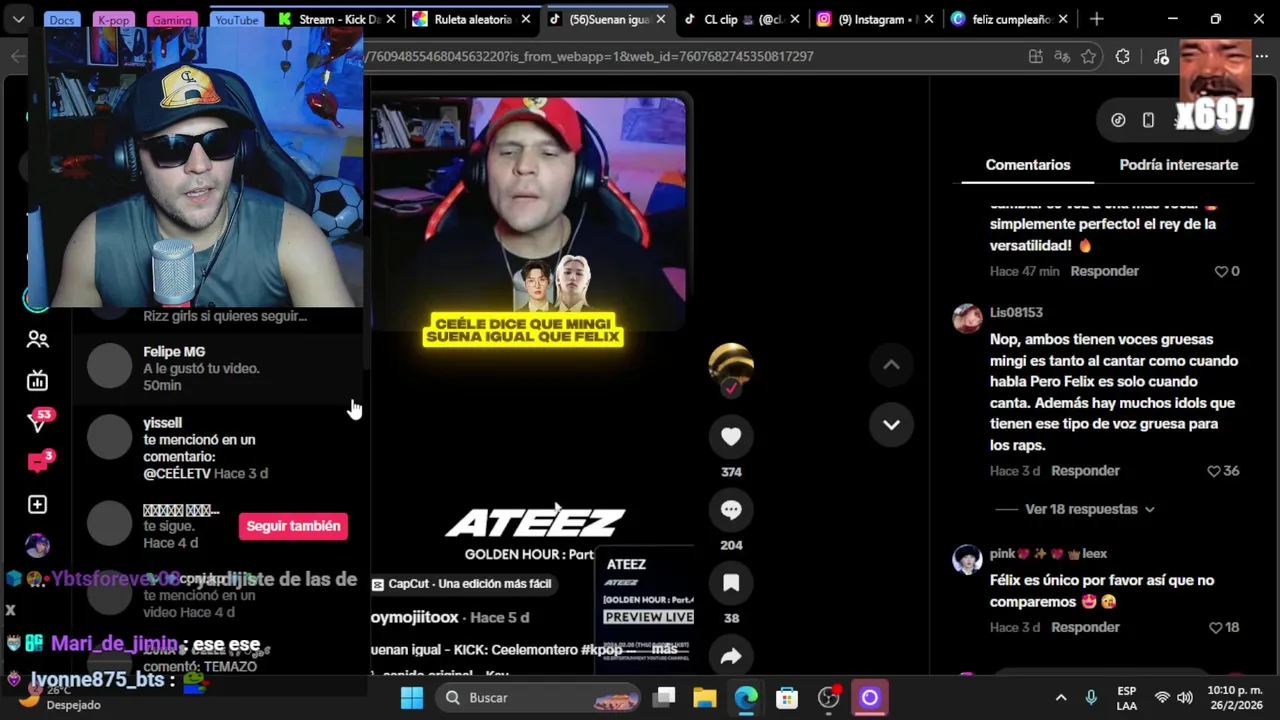This screenshot has width=1280, height=720.
Task: Expand the YouTube tab group
Action: (237, 20)
